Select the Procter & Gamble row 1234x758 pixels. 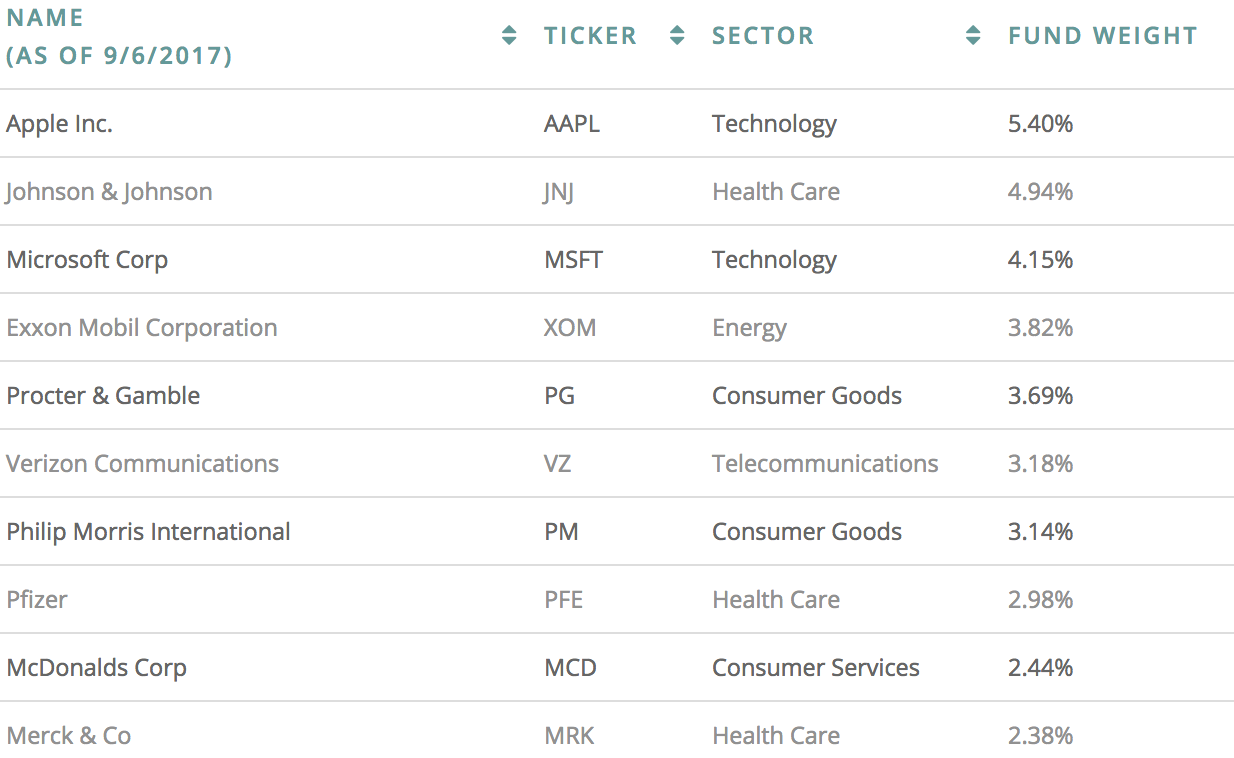point(617,396)
